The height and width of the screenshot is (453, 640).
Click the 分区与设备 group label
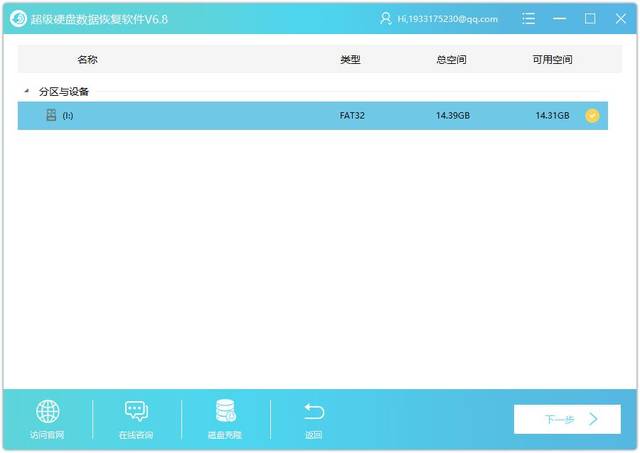click(64, 91)
